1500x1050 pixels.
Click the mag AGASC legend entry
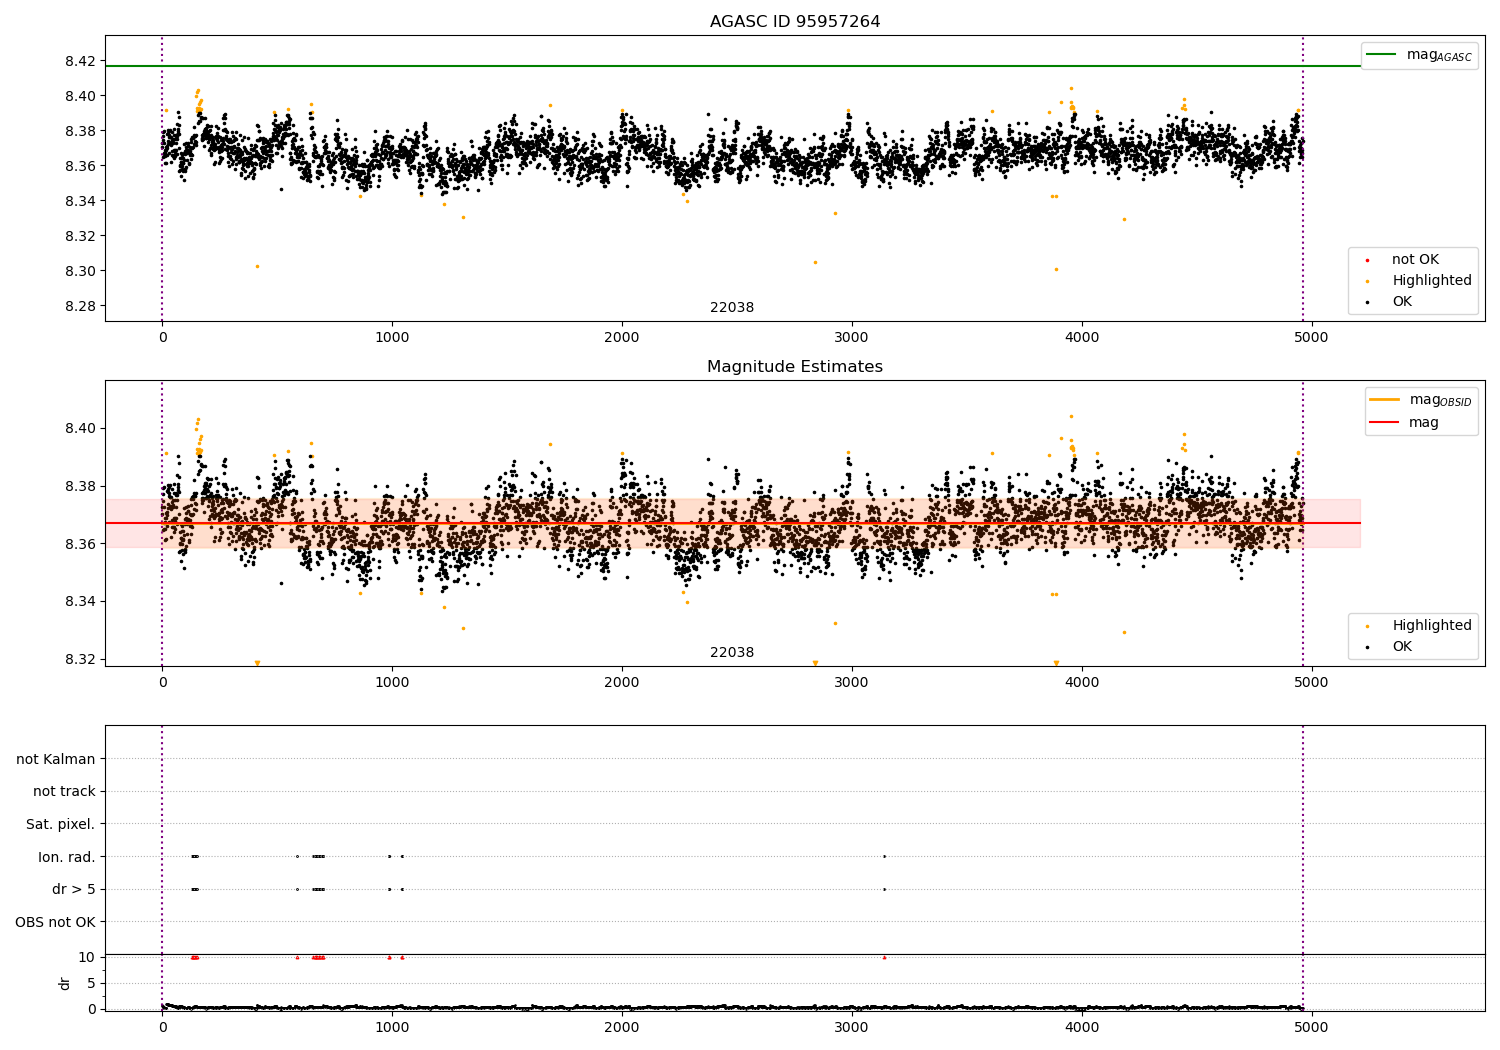(1419, 55)
